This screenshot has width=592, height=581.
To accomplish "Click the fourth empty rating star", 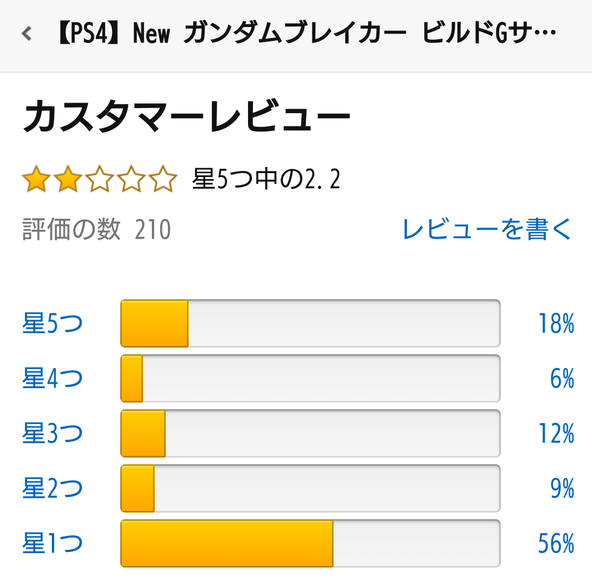I will [131, 179].
